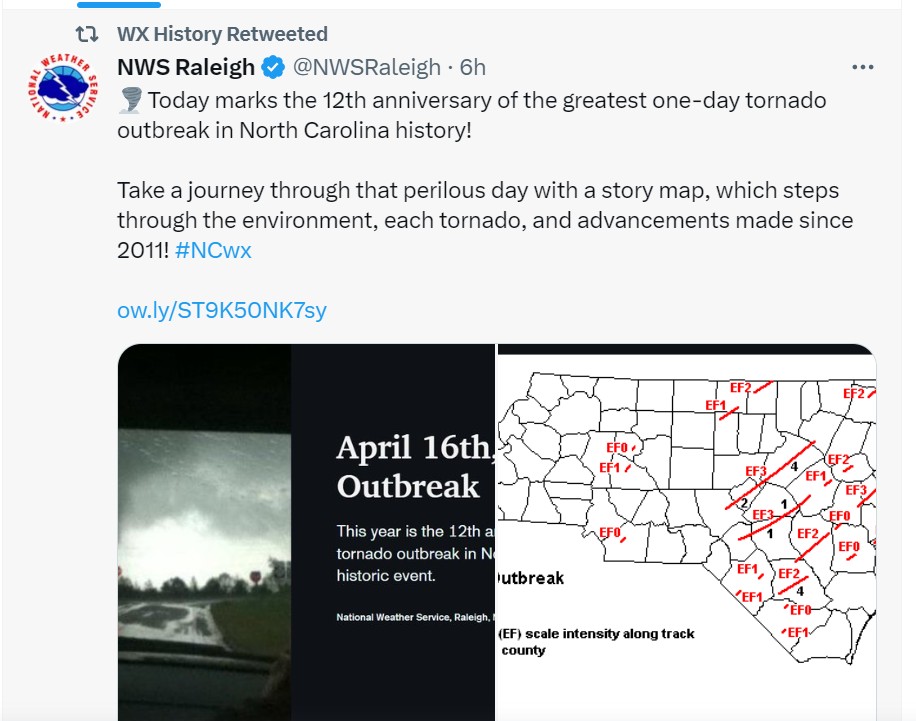Open the #NCwx hashtag
The height and width of the screenshot is (721, 916).
click(x=213, y=250)
